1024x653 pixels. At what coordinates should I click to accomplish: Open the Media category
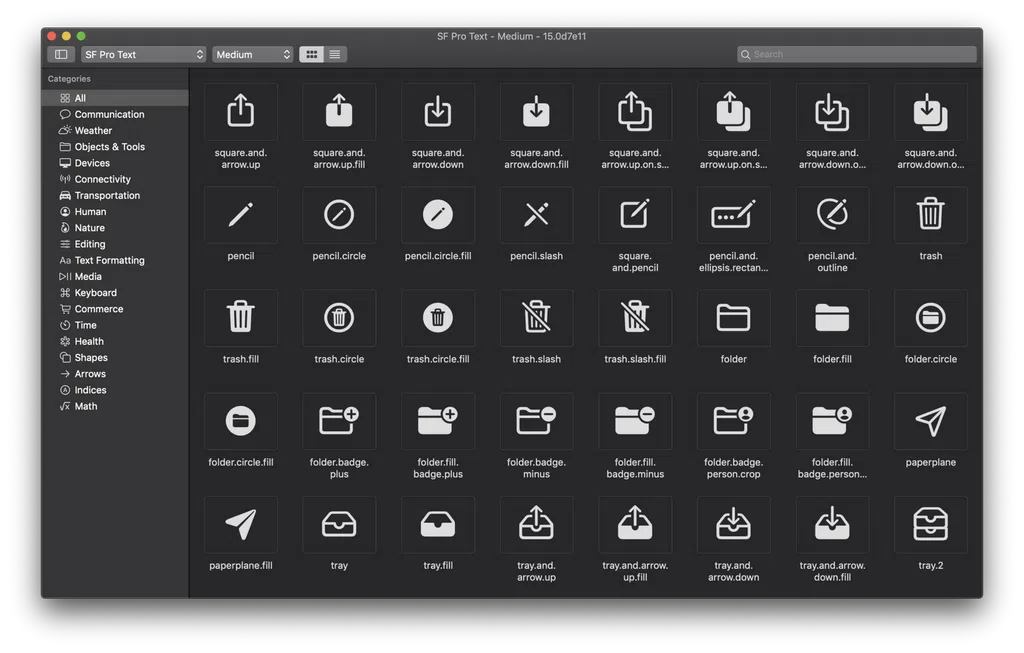point(115,276)
